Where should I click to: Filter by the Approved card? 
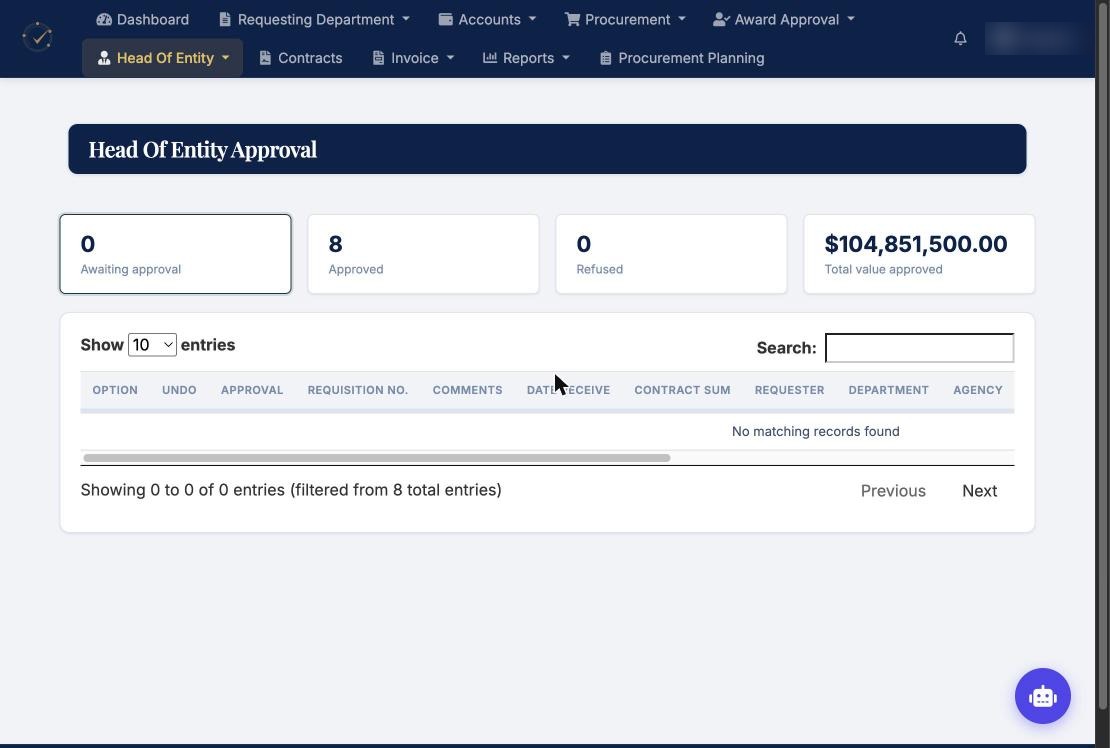423,254
